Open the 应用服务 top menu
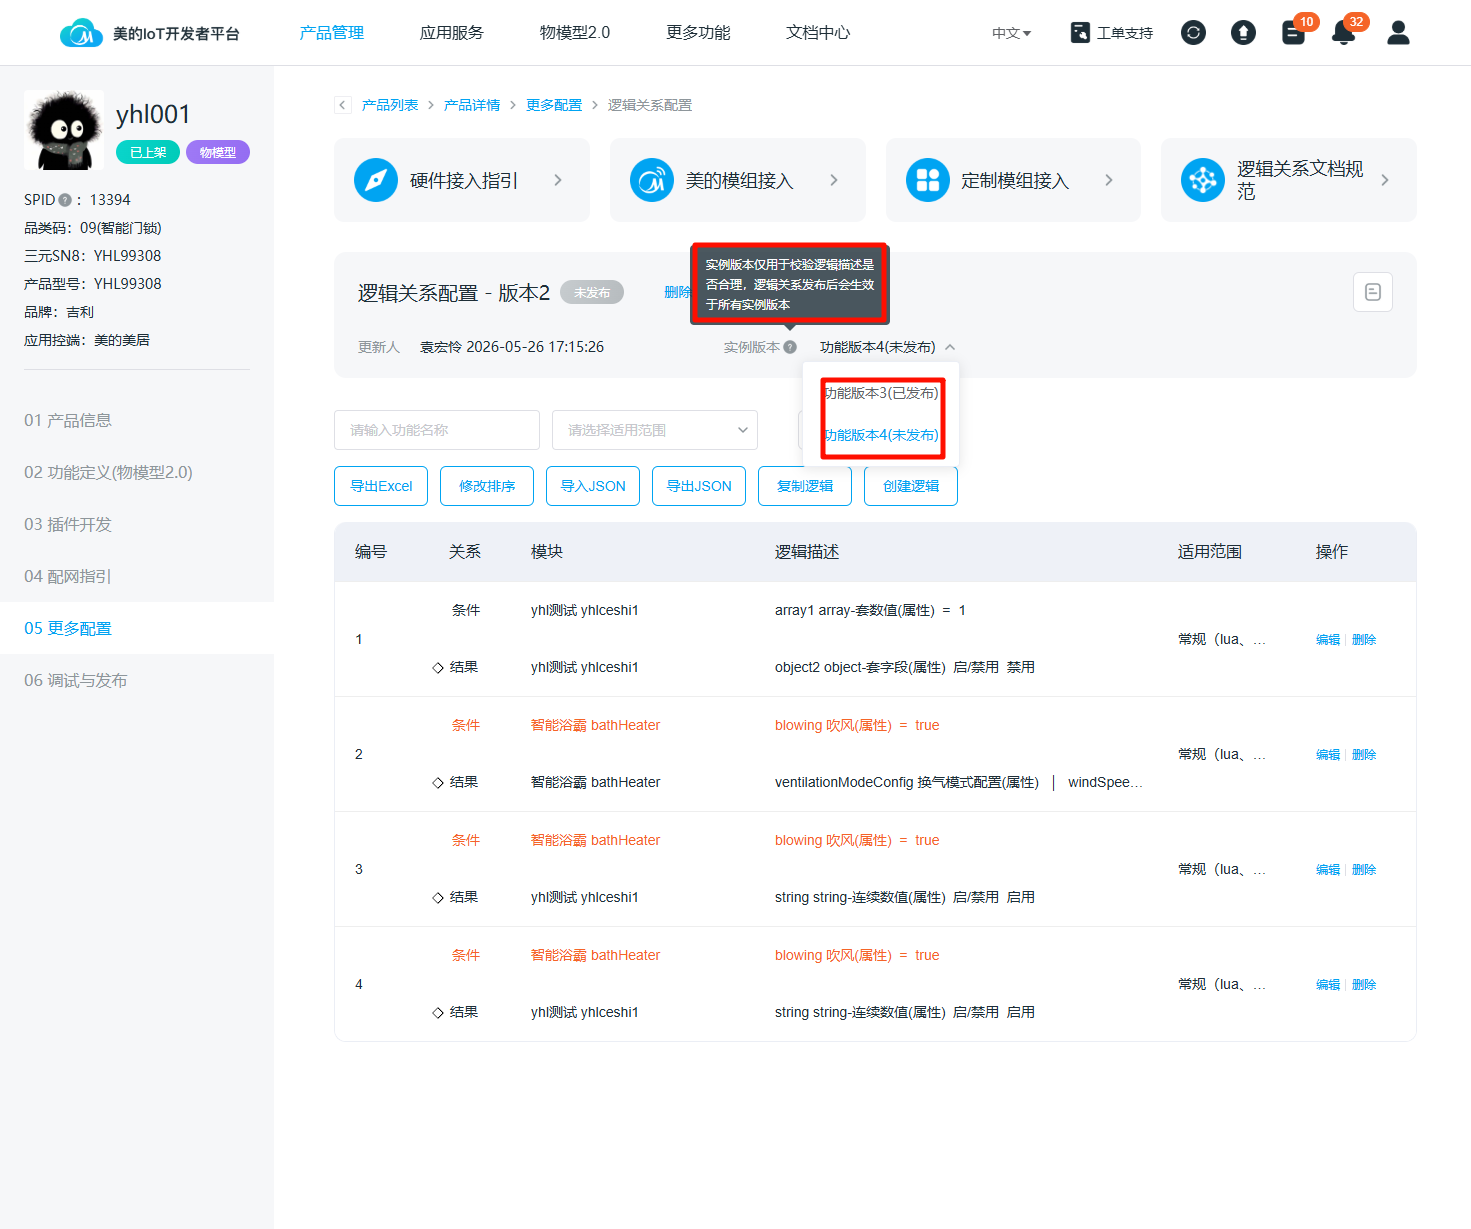Viewport: 1471px width, 1229px height. pos(452,33)
